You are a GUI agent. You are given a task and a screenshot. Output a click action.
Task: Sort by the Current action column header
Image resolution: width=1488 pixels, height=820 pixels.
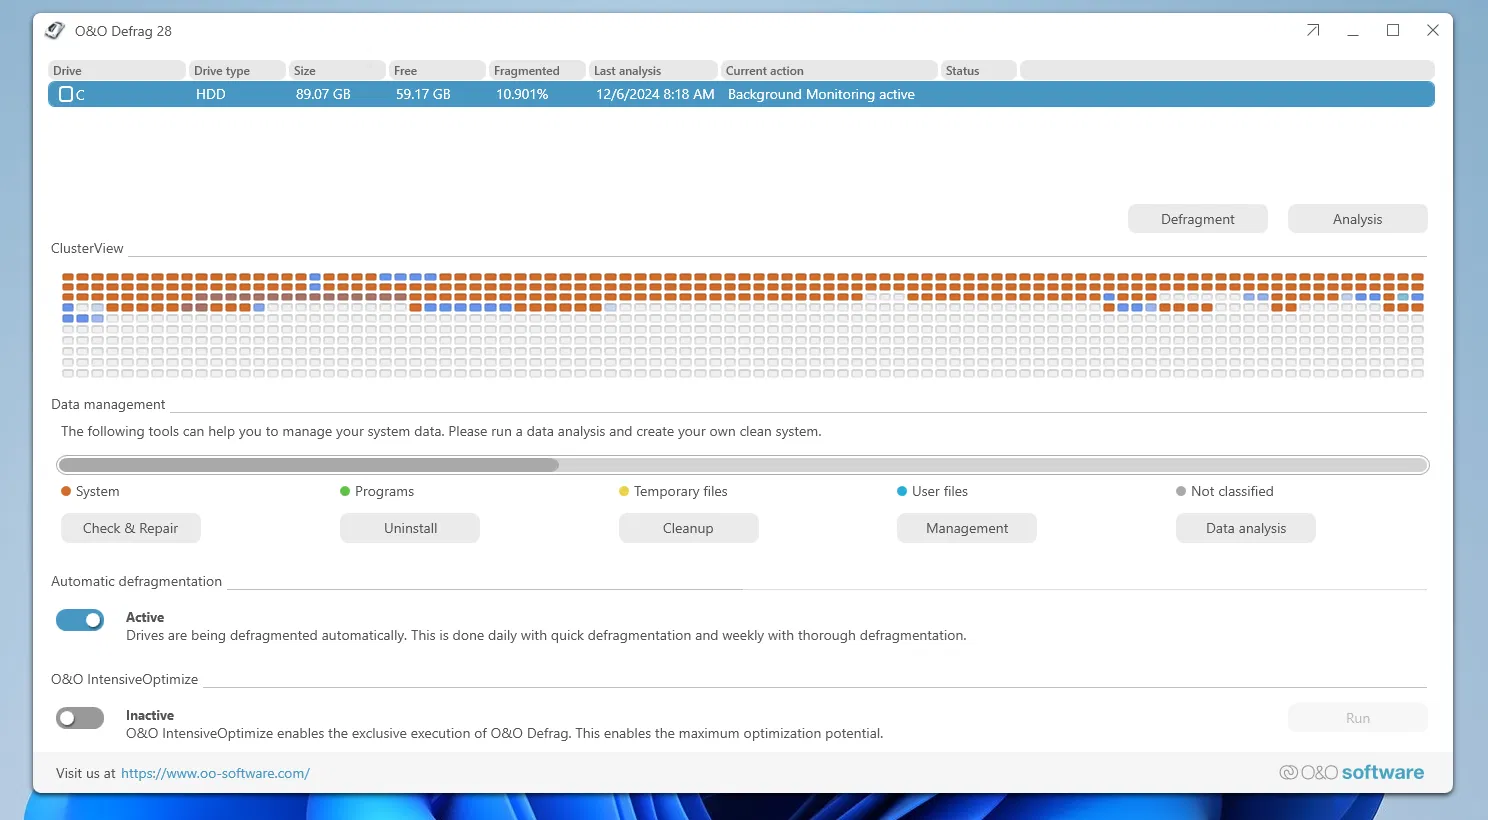(x=829, y=70)
